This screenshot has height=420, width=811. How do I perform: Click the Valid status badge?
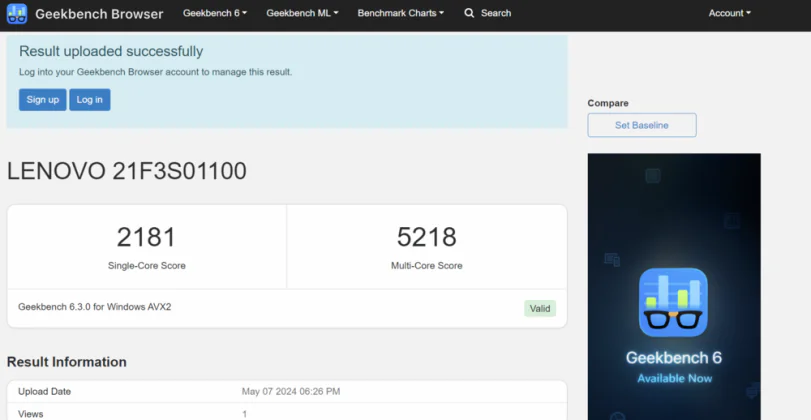(x=540, y=308)
